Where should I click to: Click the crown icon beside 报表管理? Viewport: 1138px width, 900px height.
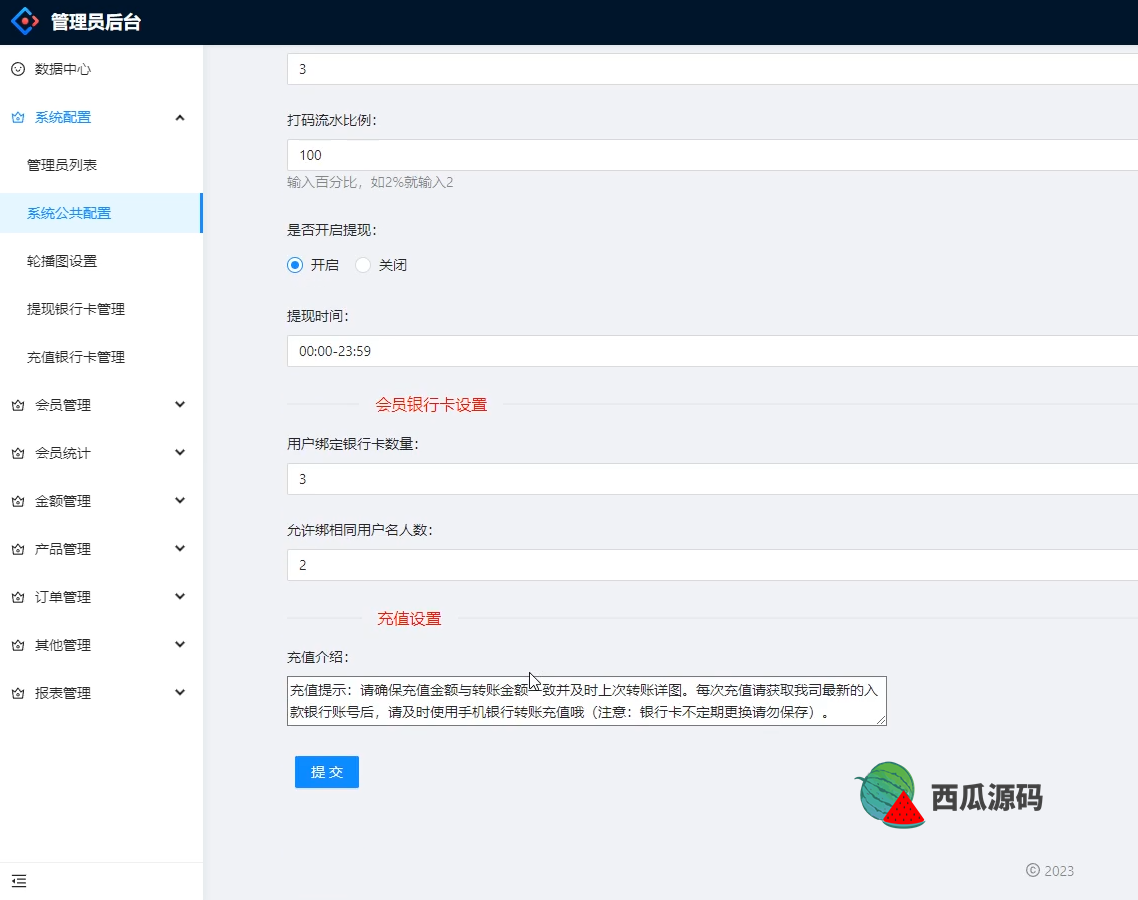18,693
